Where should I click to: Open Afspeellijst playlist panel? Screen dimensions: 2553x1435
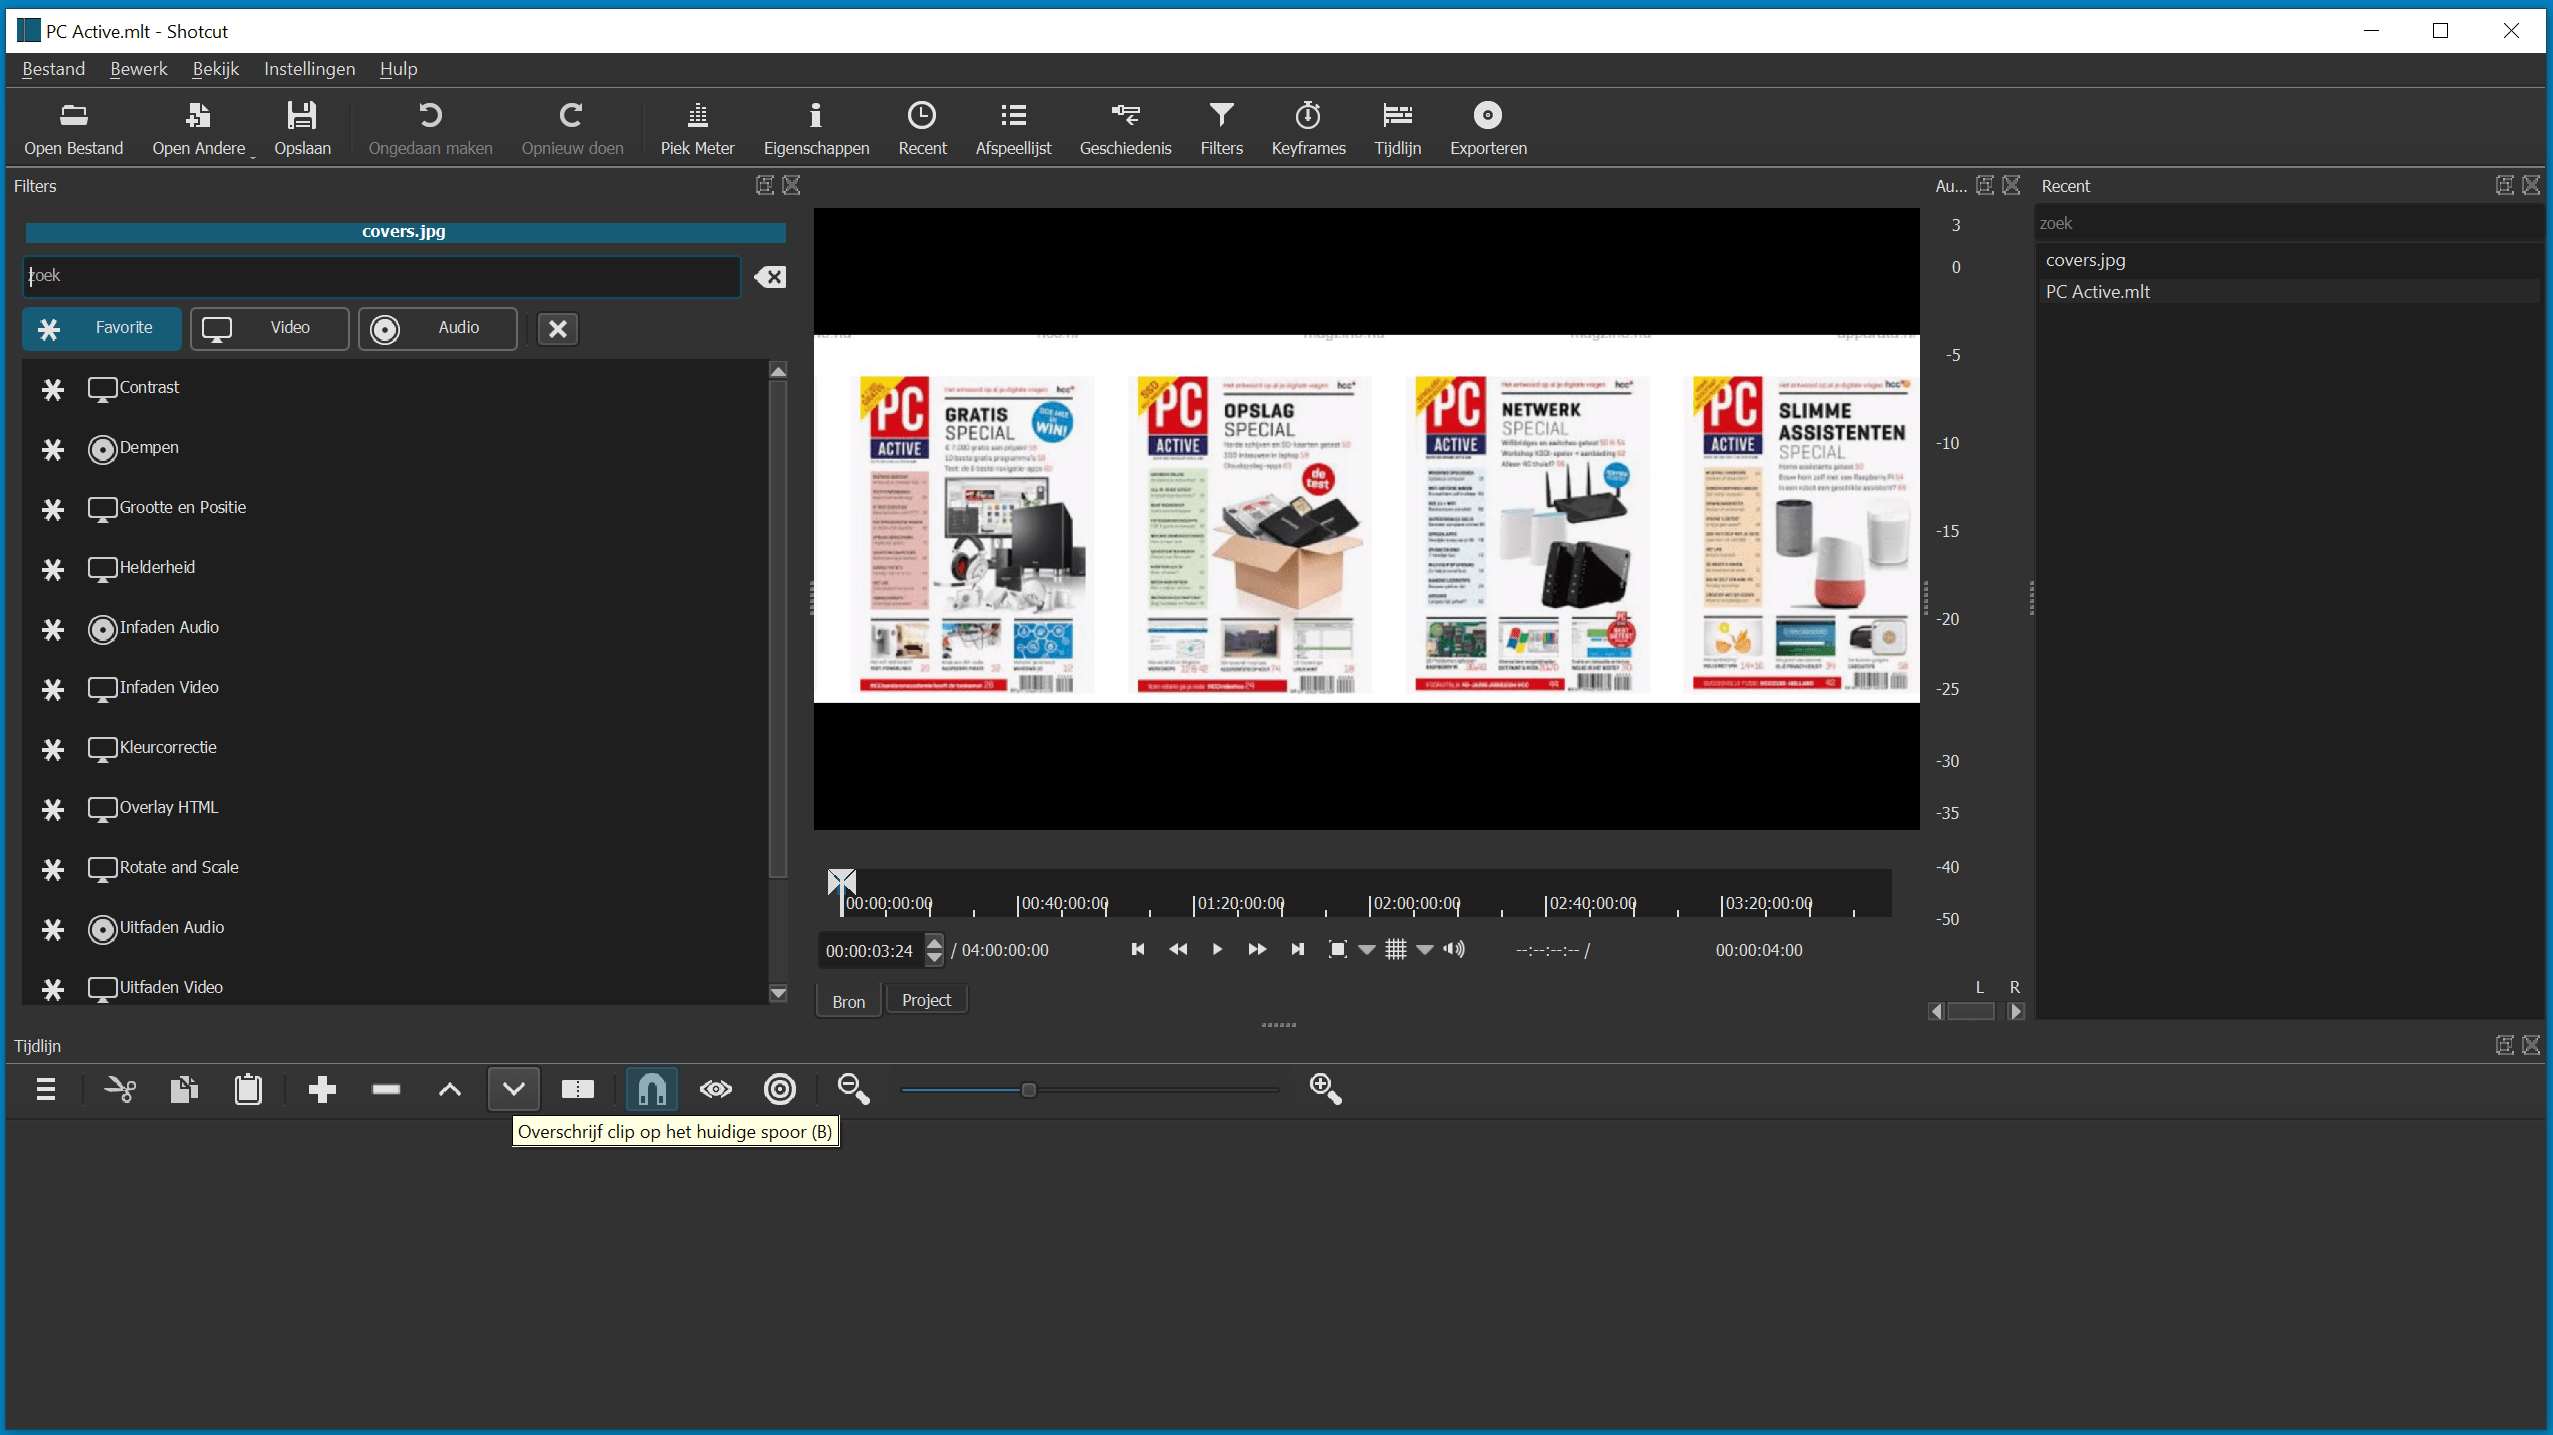tap(1013, 129)
